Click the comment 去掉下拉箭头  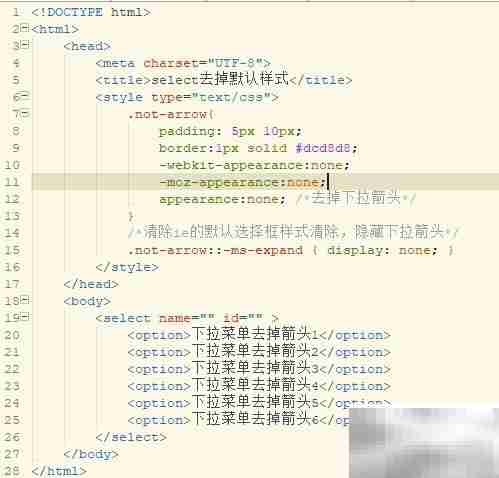pyautogui.click(x=356, y=198)
